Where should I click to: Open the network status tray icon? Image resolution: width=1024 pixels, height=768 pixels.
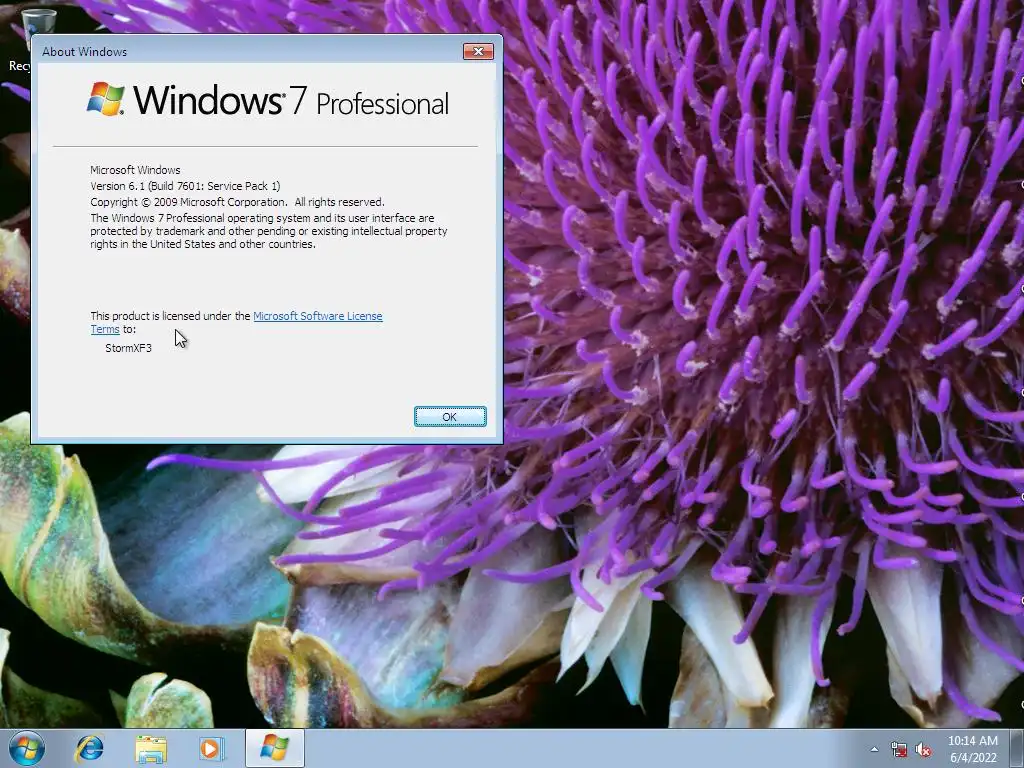coord(899,749)
